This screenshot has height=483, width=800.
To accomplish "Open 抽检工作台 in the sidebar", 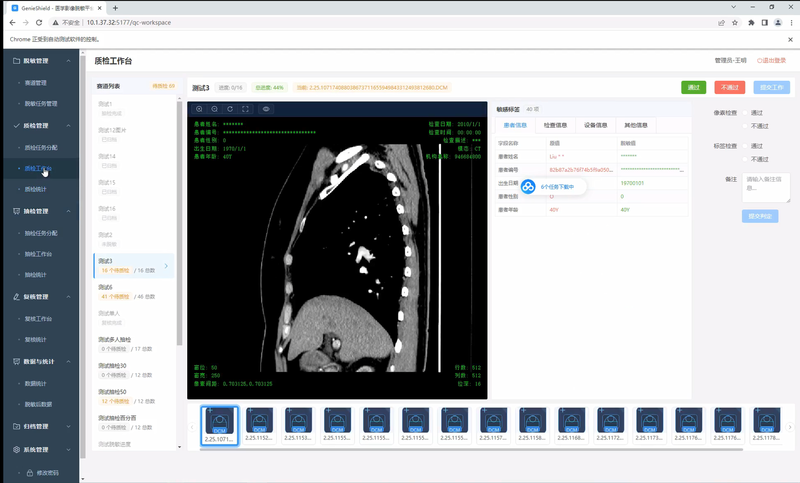I will [x=38, y=254].
